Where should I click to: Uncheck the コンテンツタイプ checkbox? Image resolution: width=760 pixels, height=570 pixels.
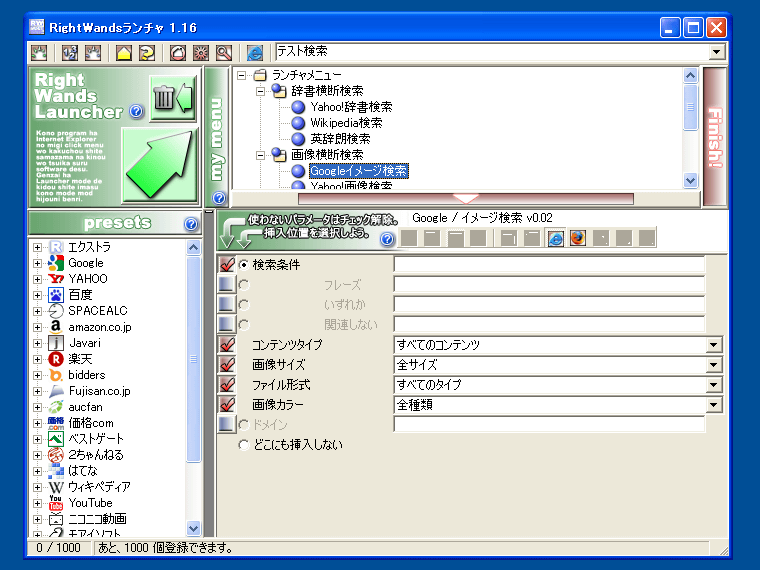pyautogui.click(x=226, y=345)
